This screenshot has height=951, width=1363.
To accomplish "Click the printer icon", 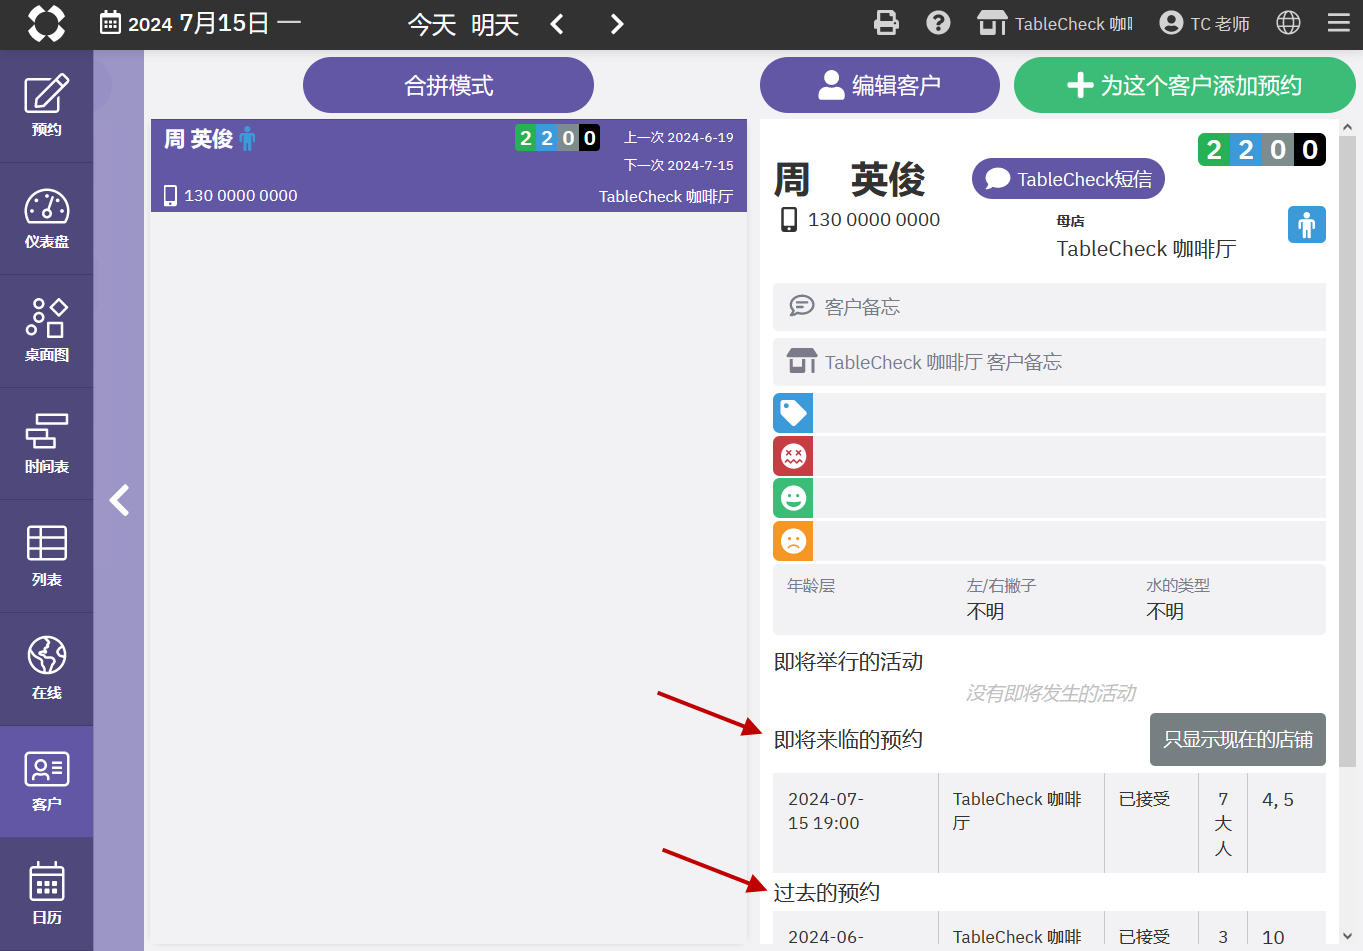I will pos(886,23).
